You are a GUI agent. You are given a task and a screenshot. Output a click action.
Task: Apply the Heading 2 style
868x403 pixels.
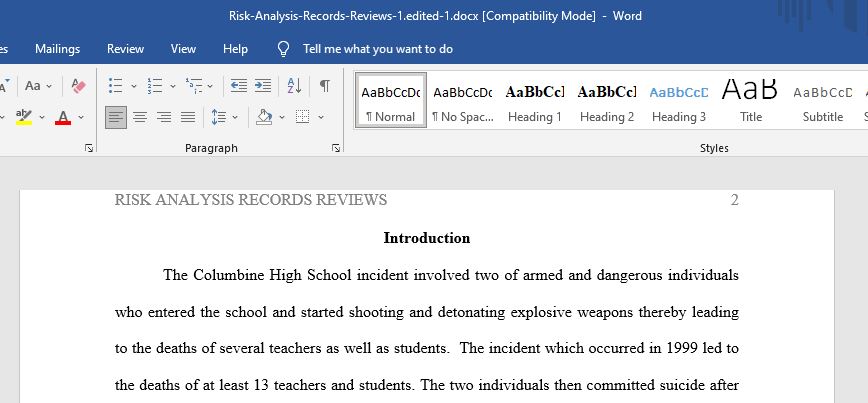tap(607, 100)
